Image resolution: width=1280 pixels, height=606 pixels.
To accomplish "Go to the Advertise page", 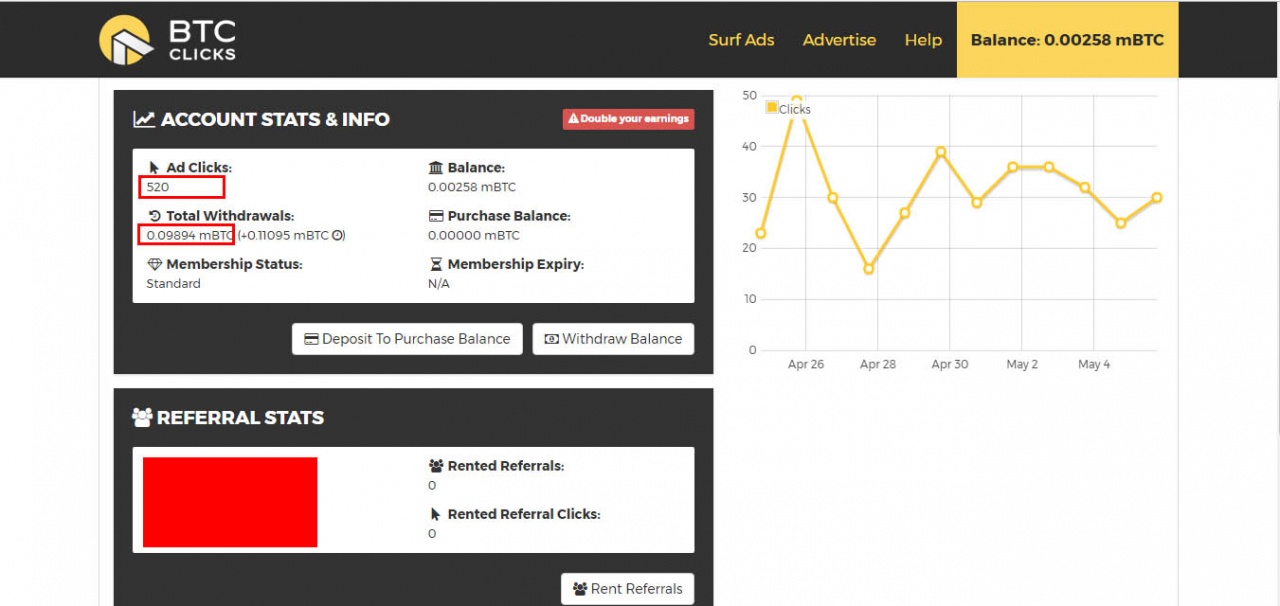I will 839,40.
